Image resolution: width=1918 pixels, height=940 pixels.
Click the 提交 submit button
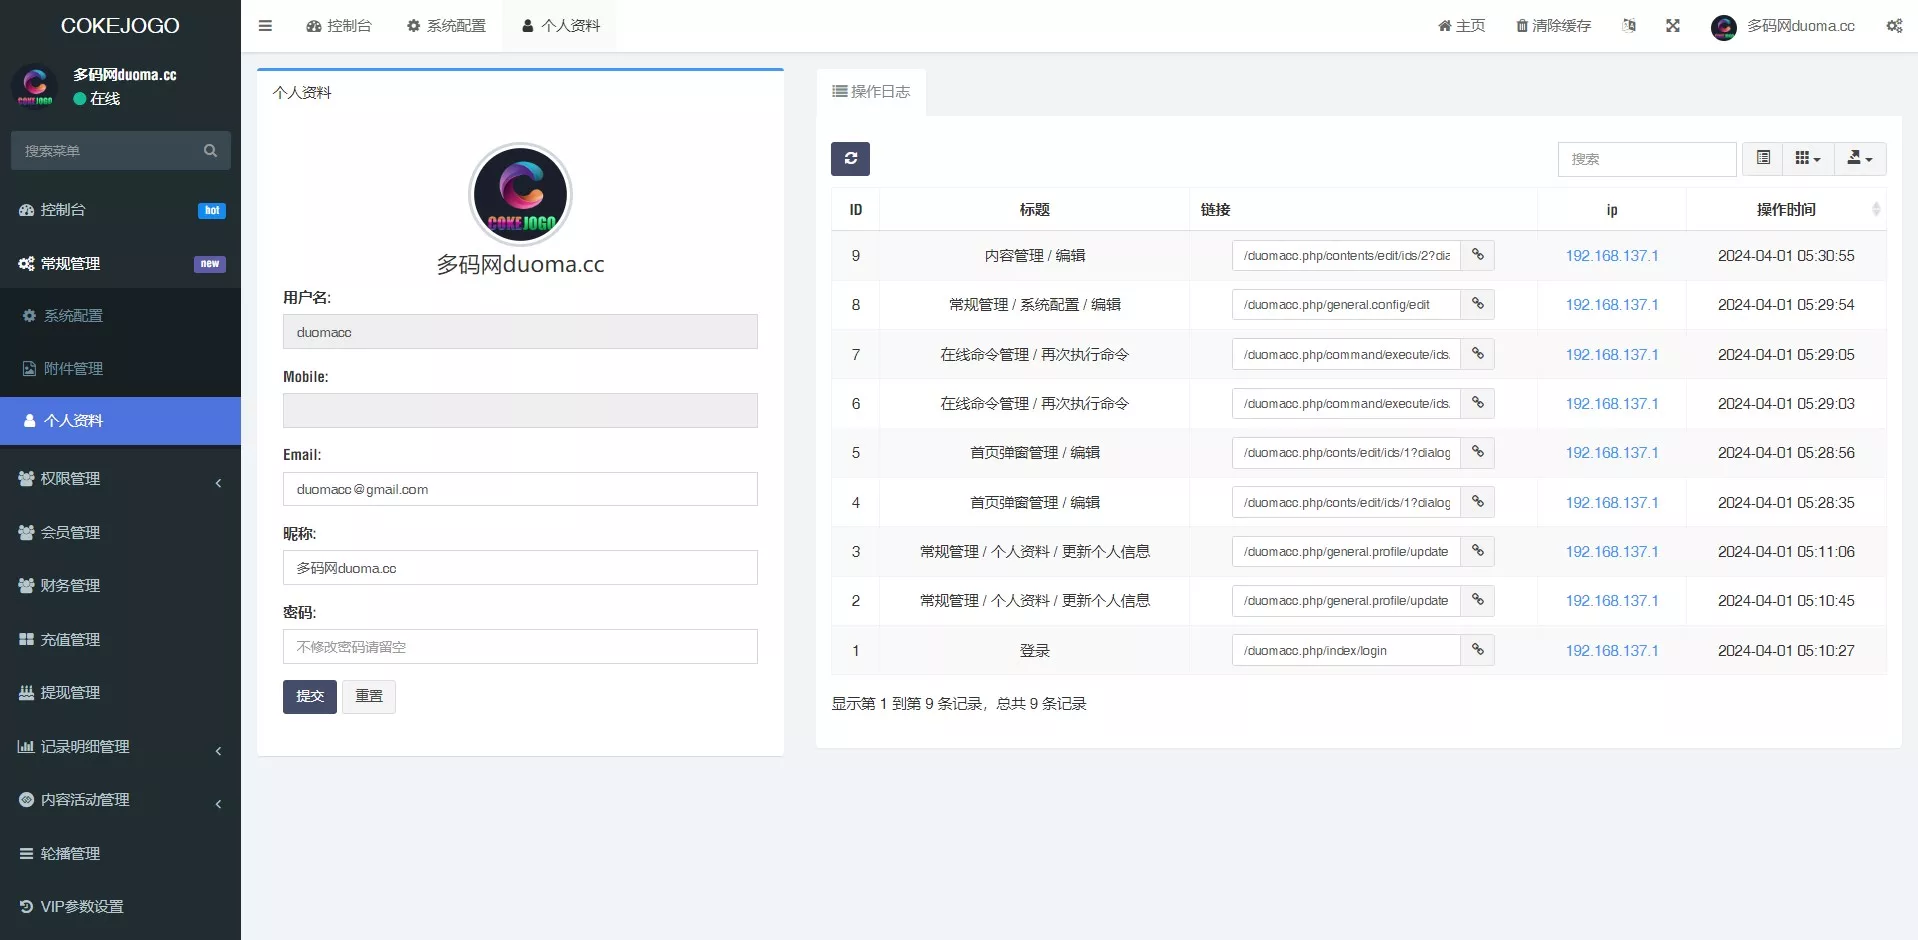pos(309,696)
